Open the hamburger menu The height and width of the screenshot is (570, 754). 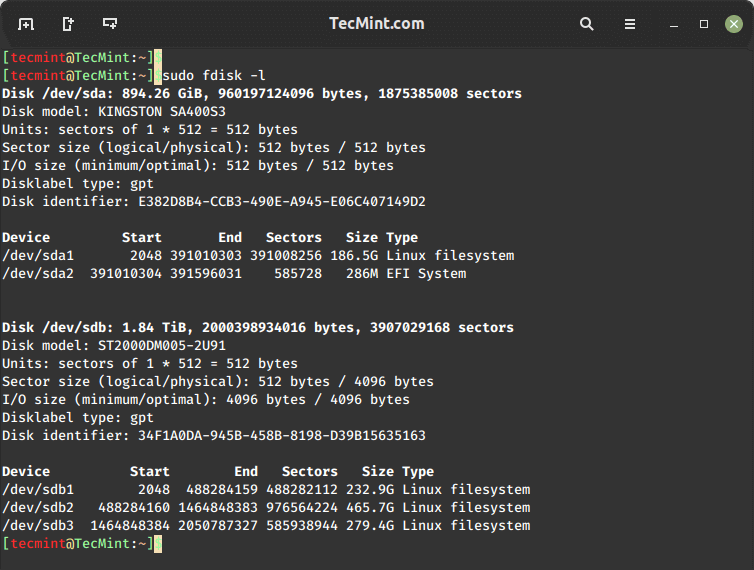630,23
